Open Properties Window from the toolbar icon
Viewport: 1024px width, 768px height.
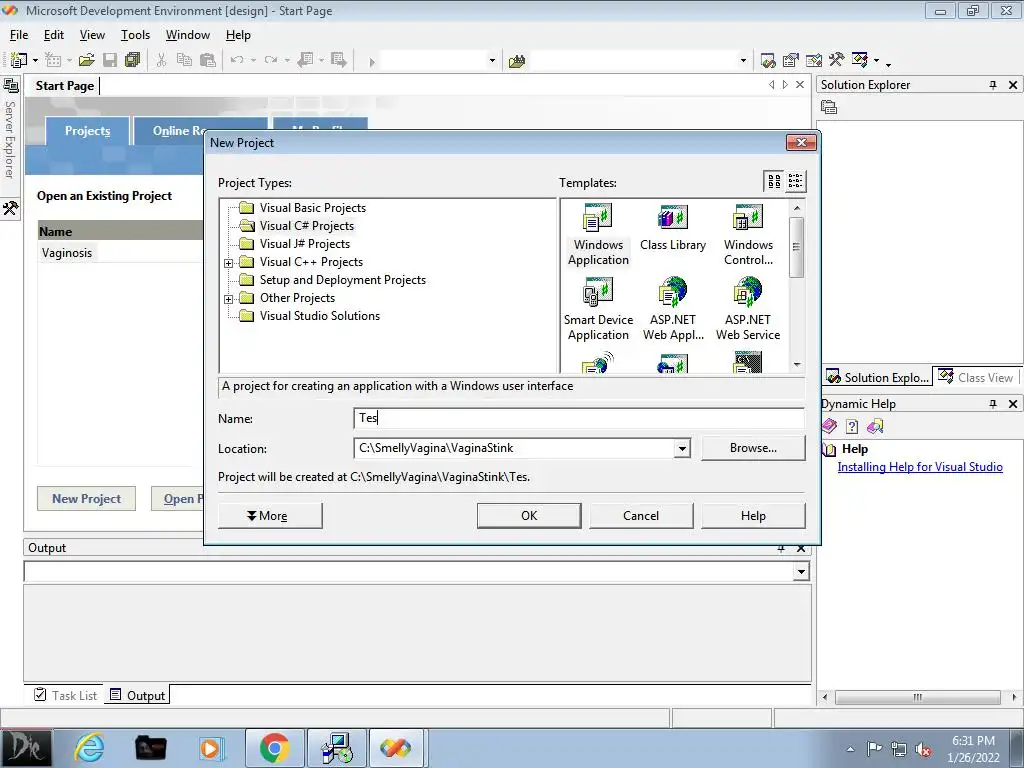(791, 61)
